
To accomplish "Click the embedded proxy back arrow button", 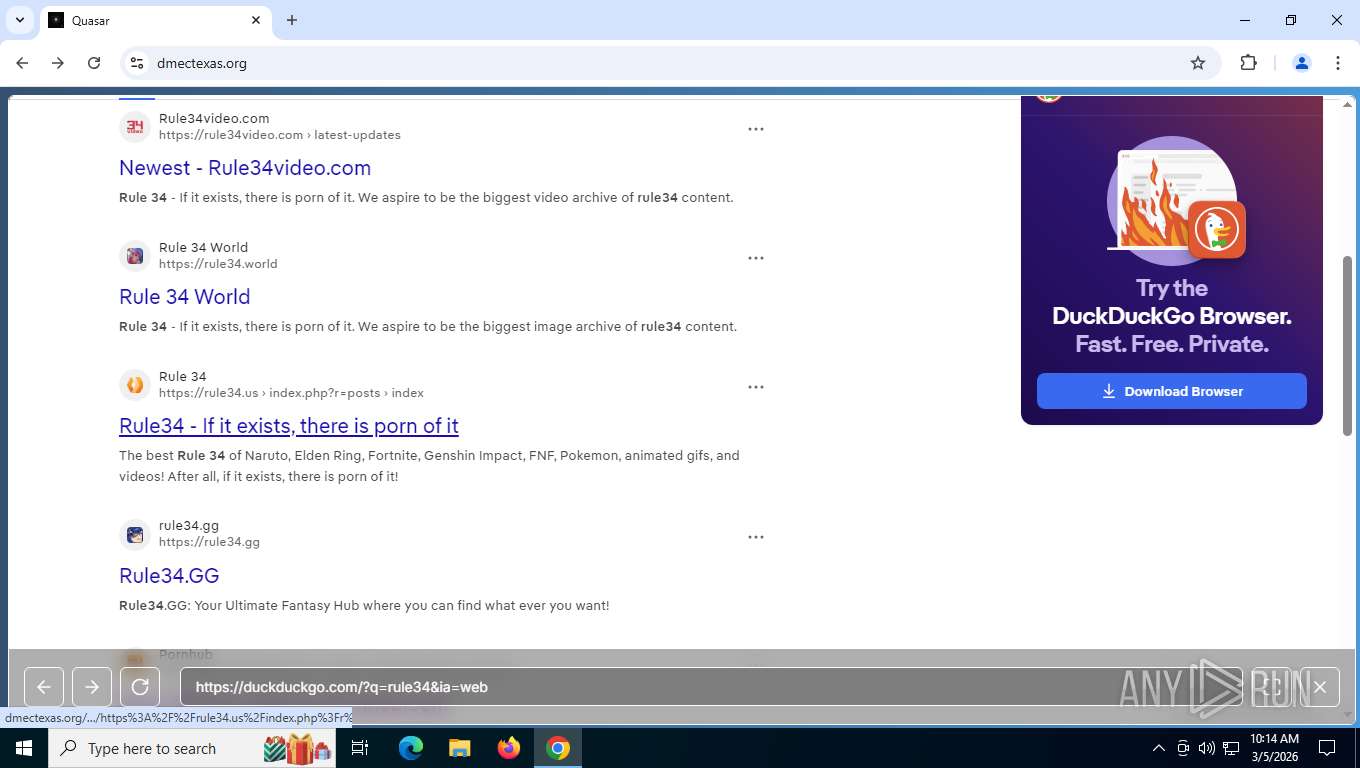I will point(44,687).
